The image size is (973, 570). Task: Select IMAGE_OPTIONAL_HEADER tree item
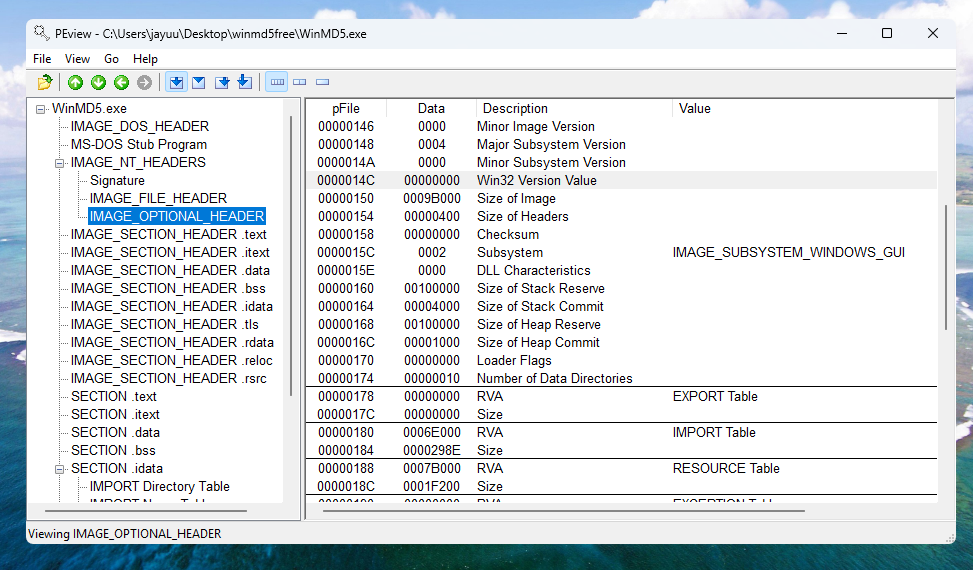[x=177, y=216]
